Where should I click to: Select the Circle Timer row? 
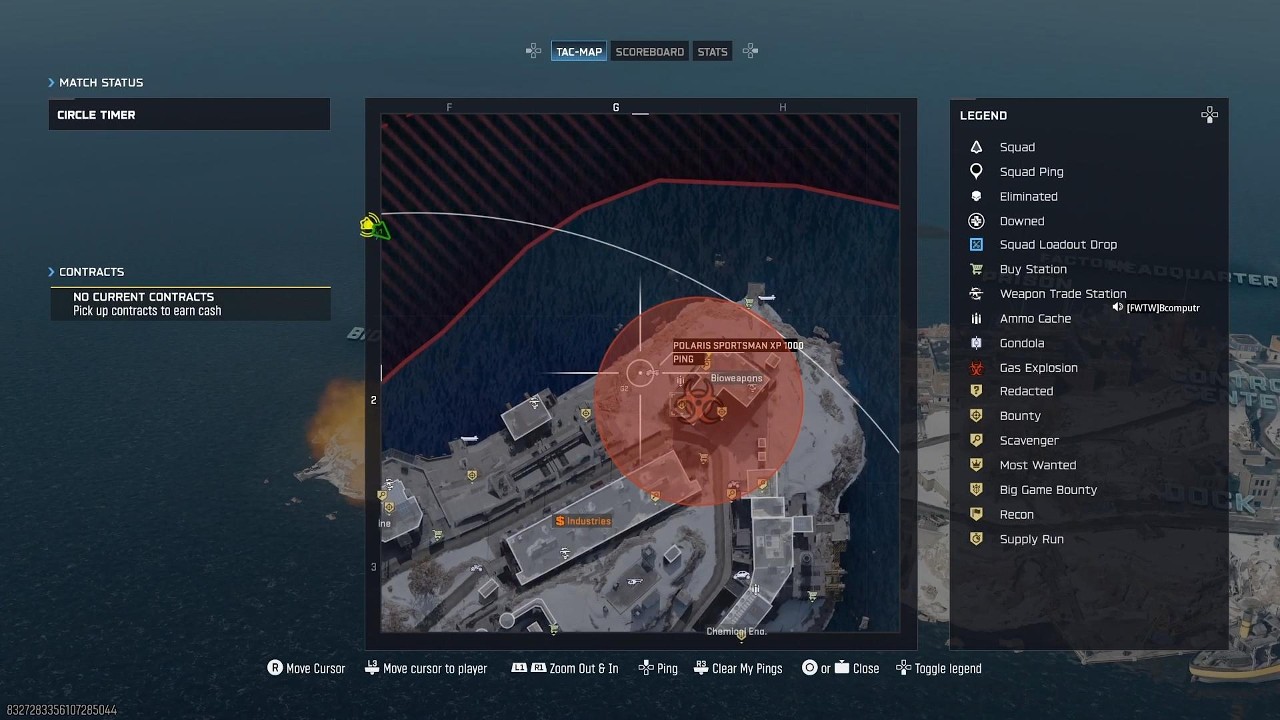[x=189, y=114]
